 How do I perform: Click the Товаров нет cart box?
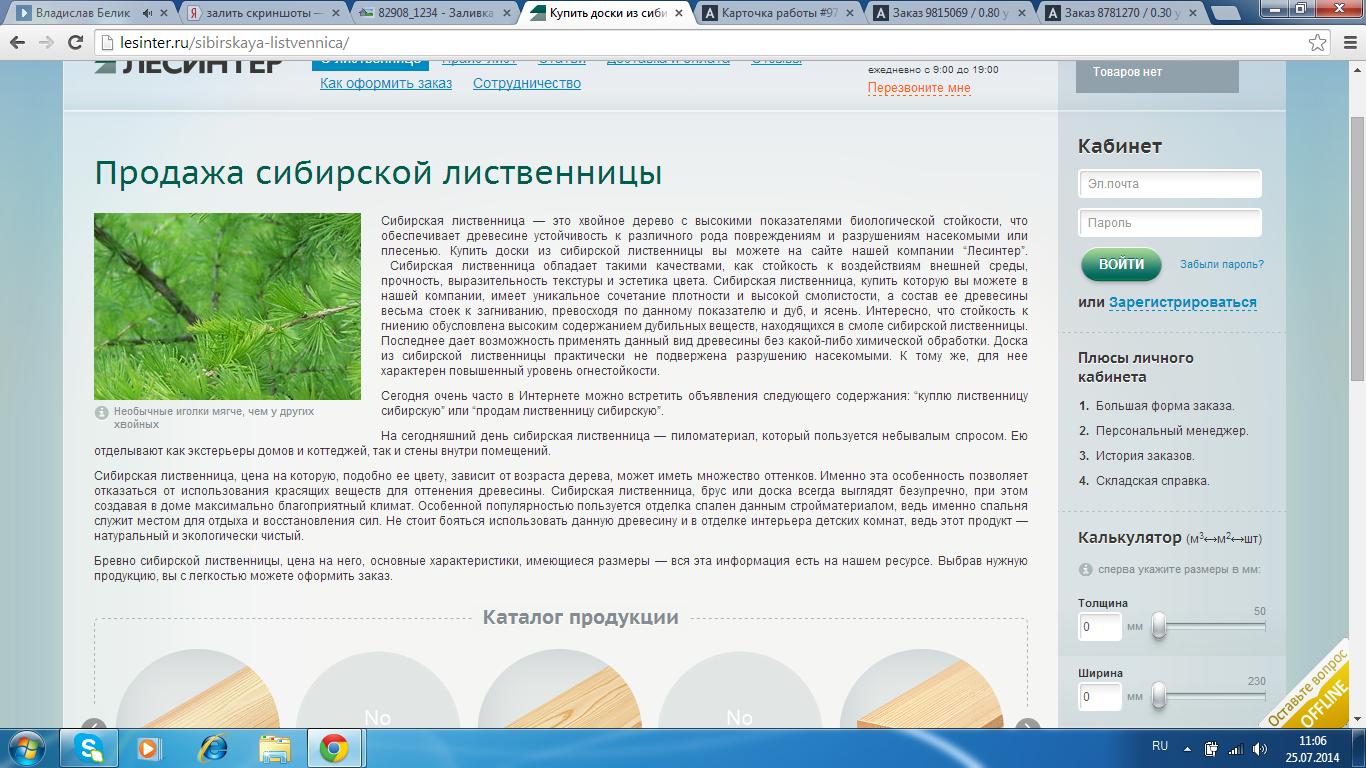[x=1157, y=76]
